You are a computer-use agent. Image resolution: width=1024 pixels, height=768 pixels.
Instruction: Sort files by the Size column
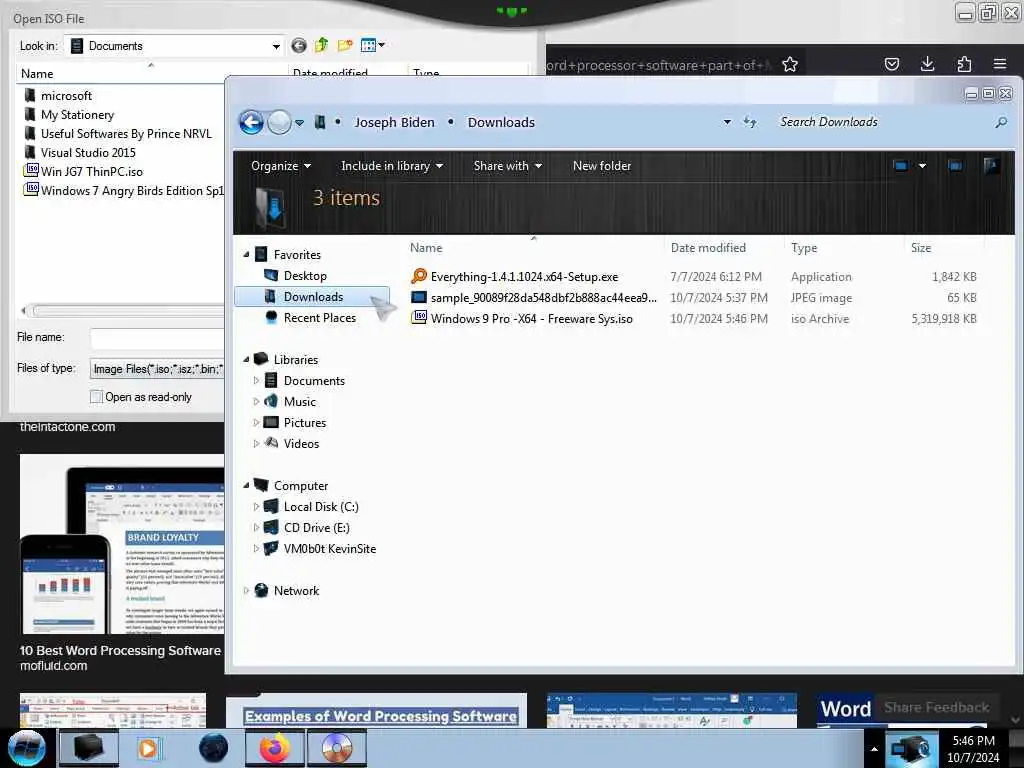[x=921, y=248]
